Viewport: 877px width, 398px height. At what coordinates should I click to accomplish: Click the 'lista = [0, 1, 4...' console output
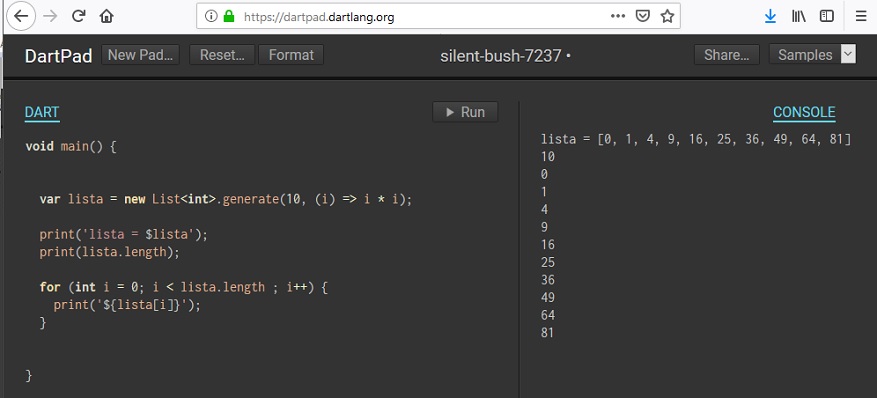point(696,139)
